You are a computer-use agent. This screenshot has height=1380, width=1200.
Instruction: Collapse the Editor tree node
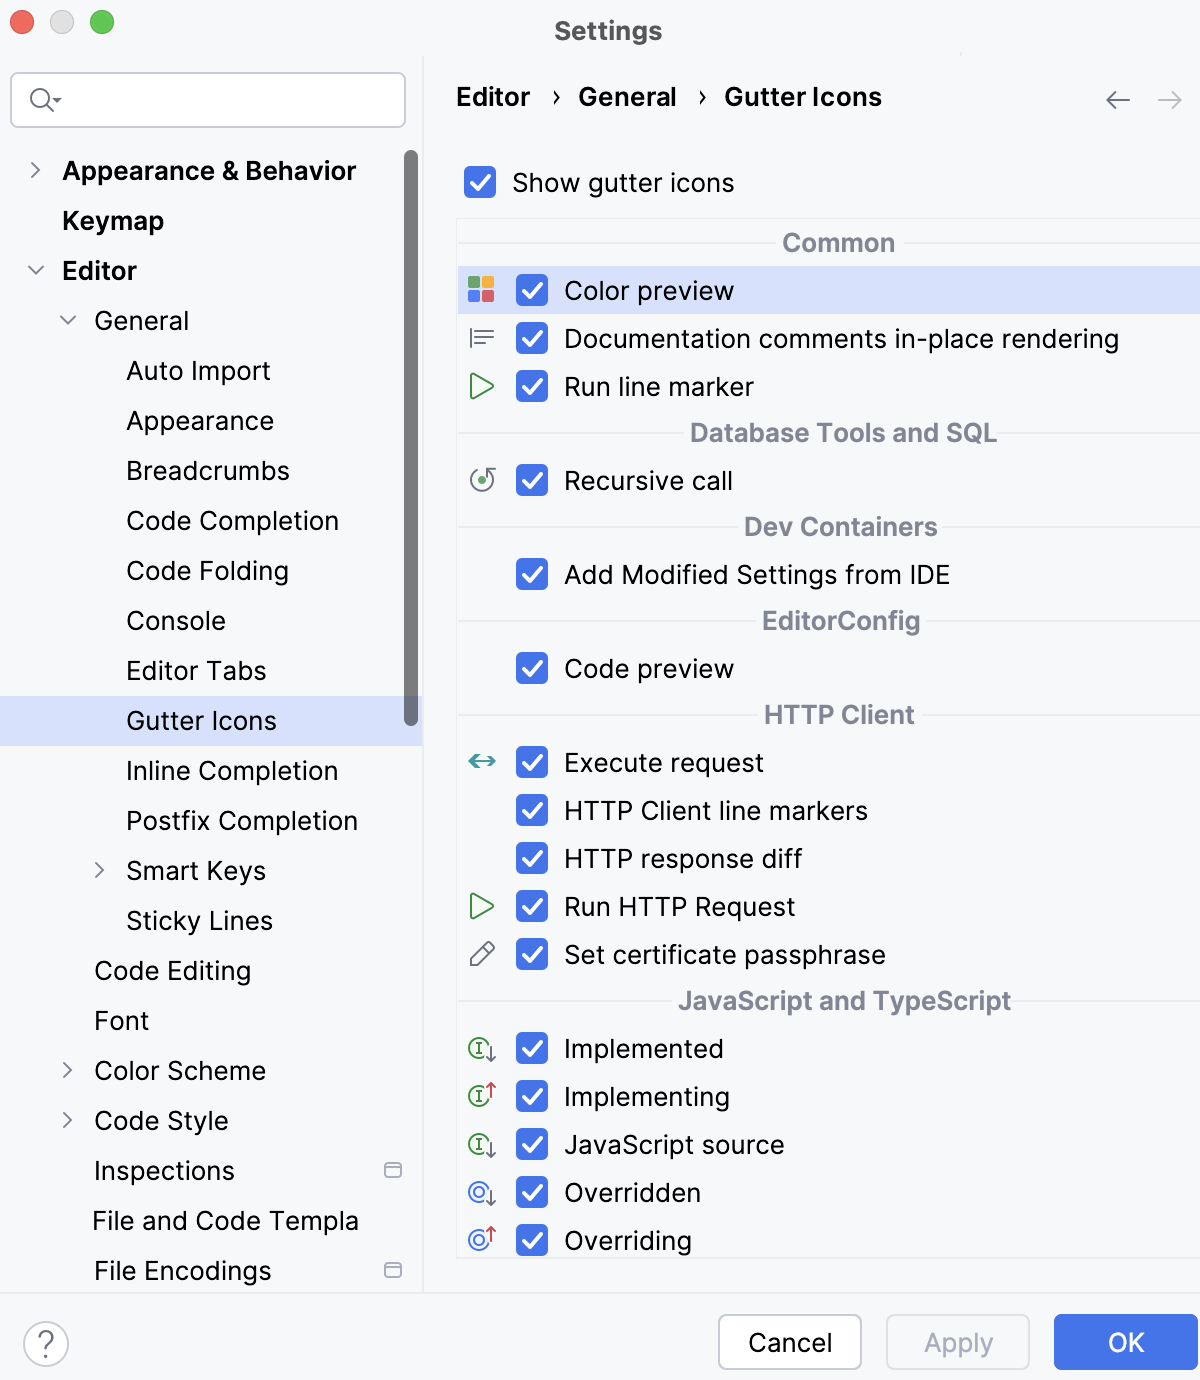[35, 270]
